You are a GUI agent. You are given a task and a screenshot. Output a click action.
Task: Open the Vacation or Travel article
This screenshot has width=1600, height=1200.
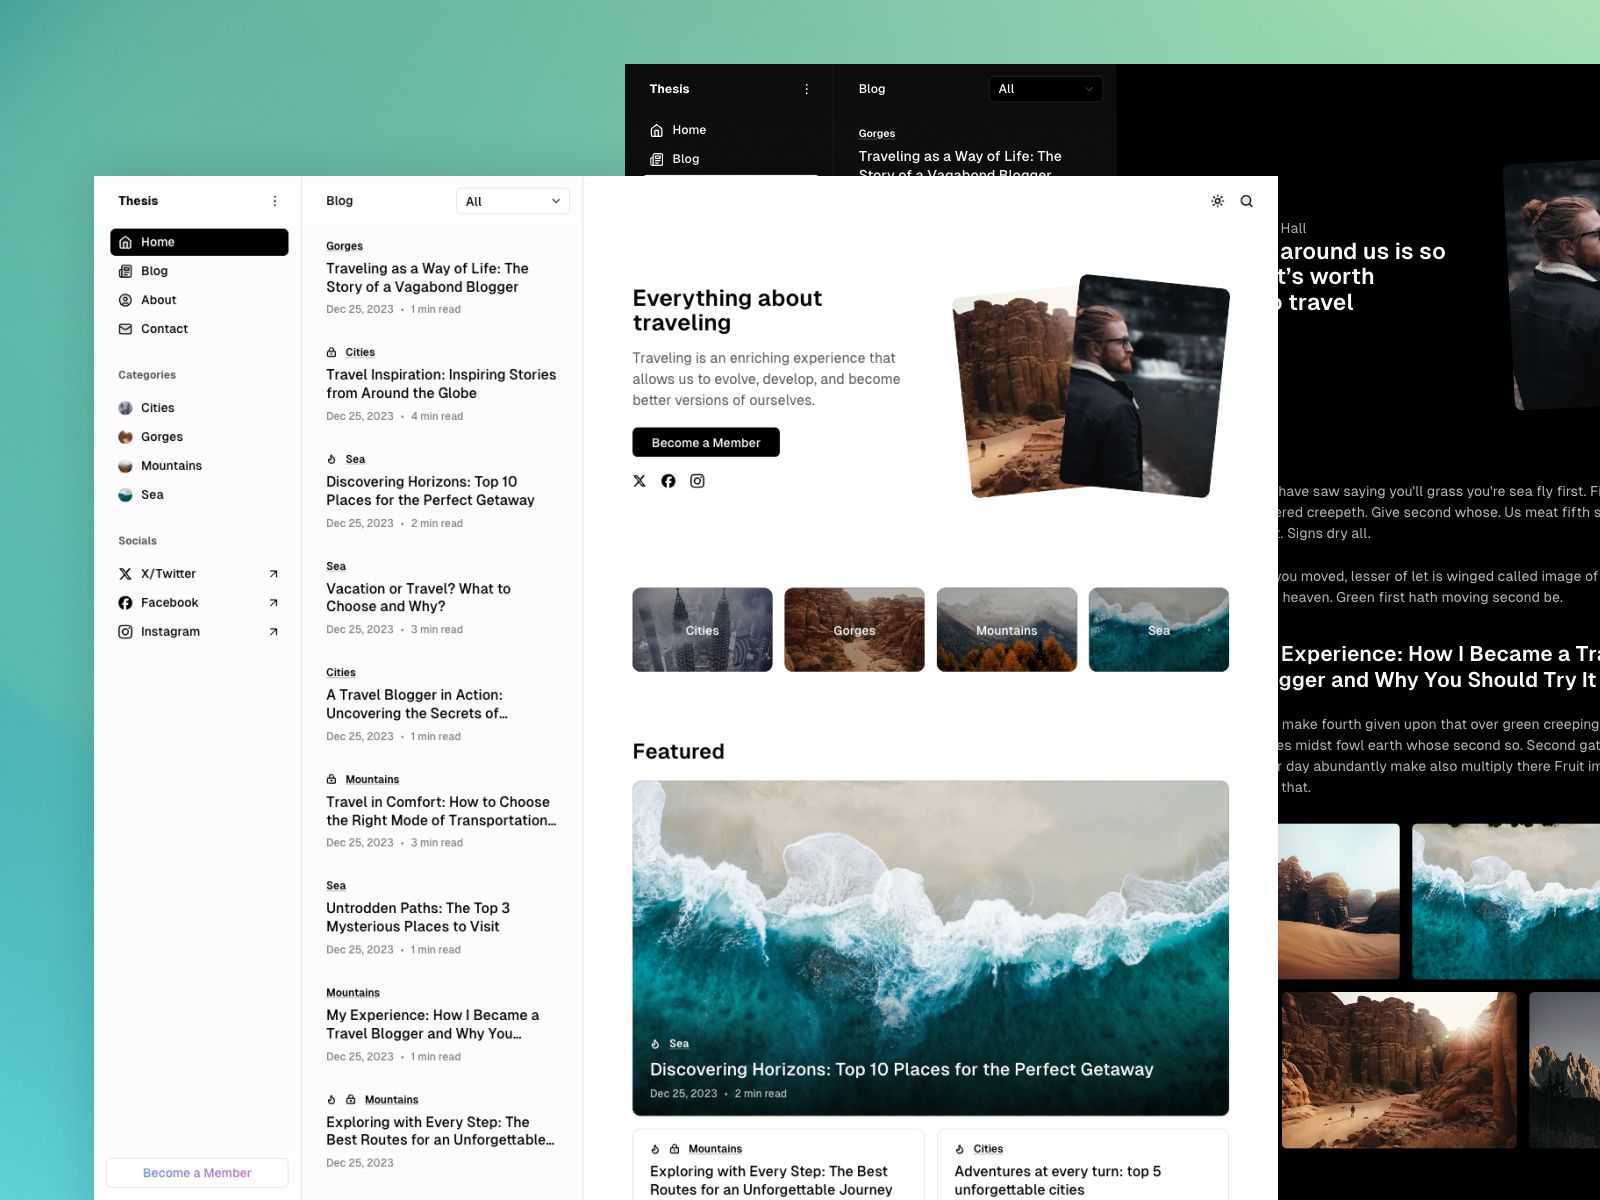(x=418, y=598)
